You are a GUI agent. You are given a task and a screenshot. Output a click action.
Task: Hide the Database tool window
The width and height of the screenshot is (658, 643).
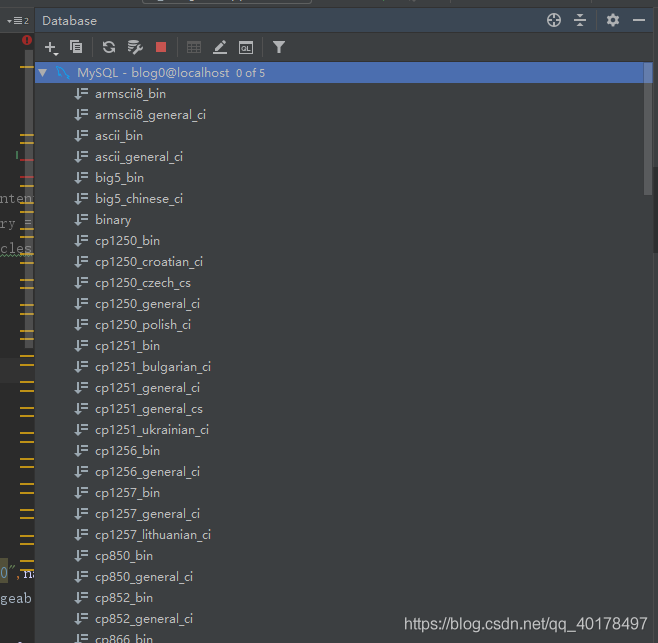pyautogui.click(x=640, y=20)
